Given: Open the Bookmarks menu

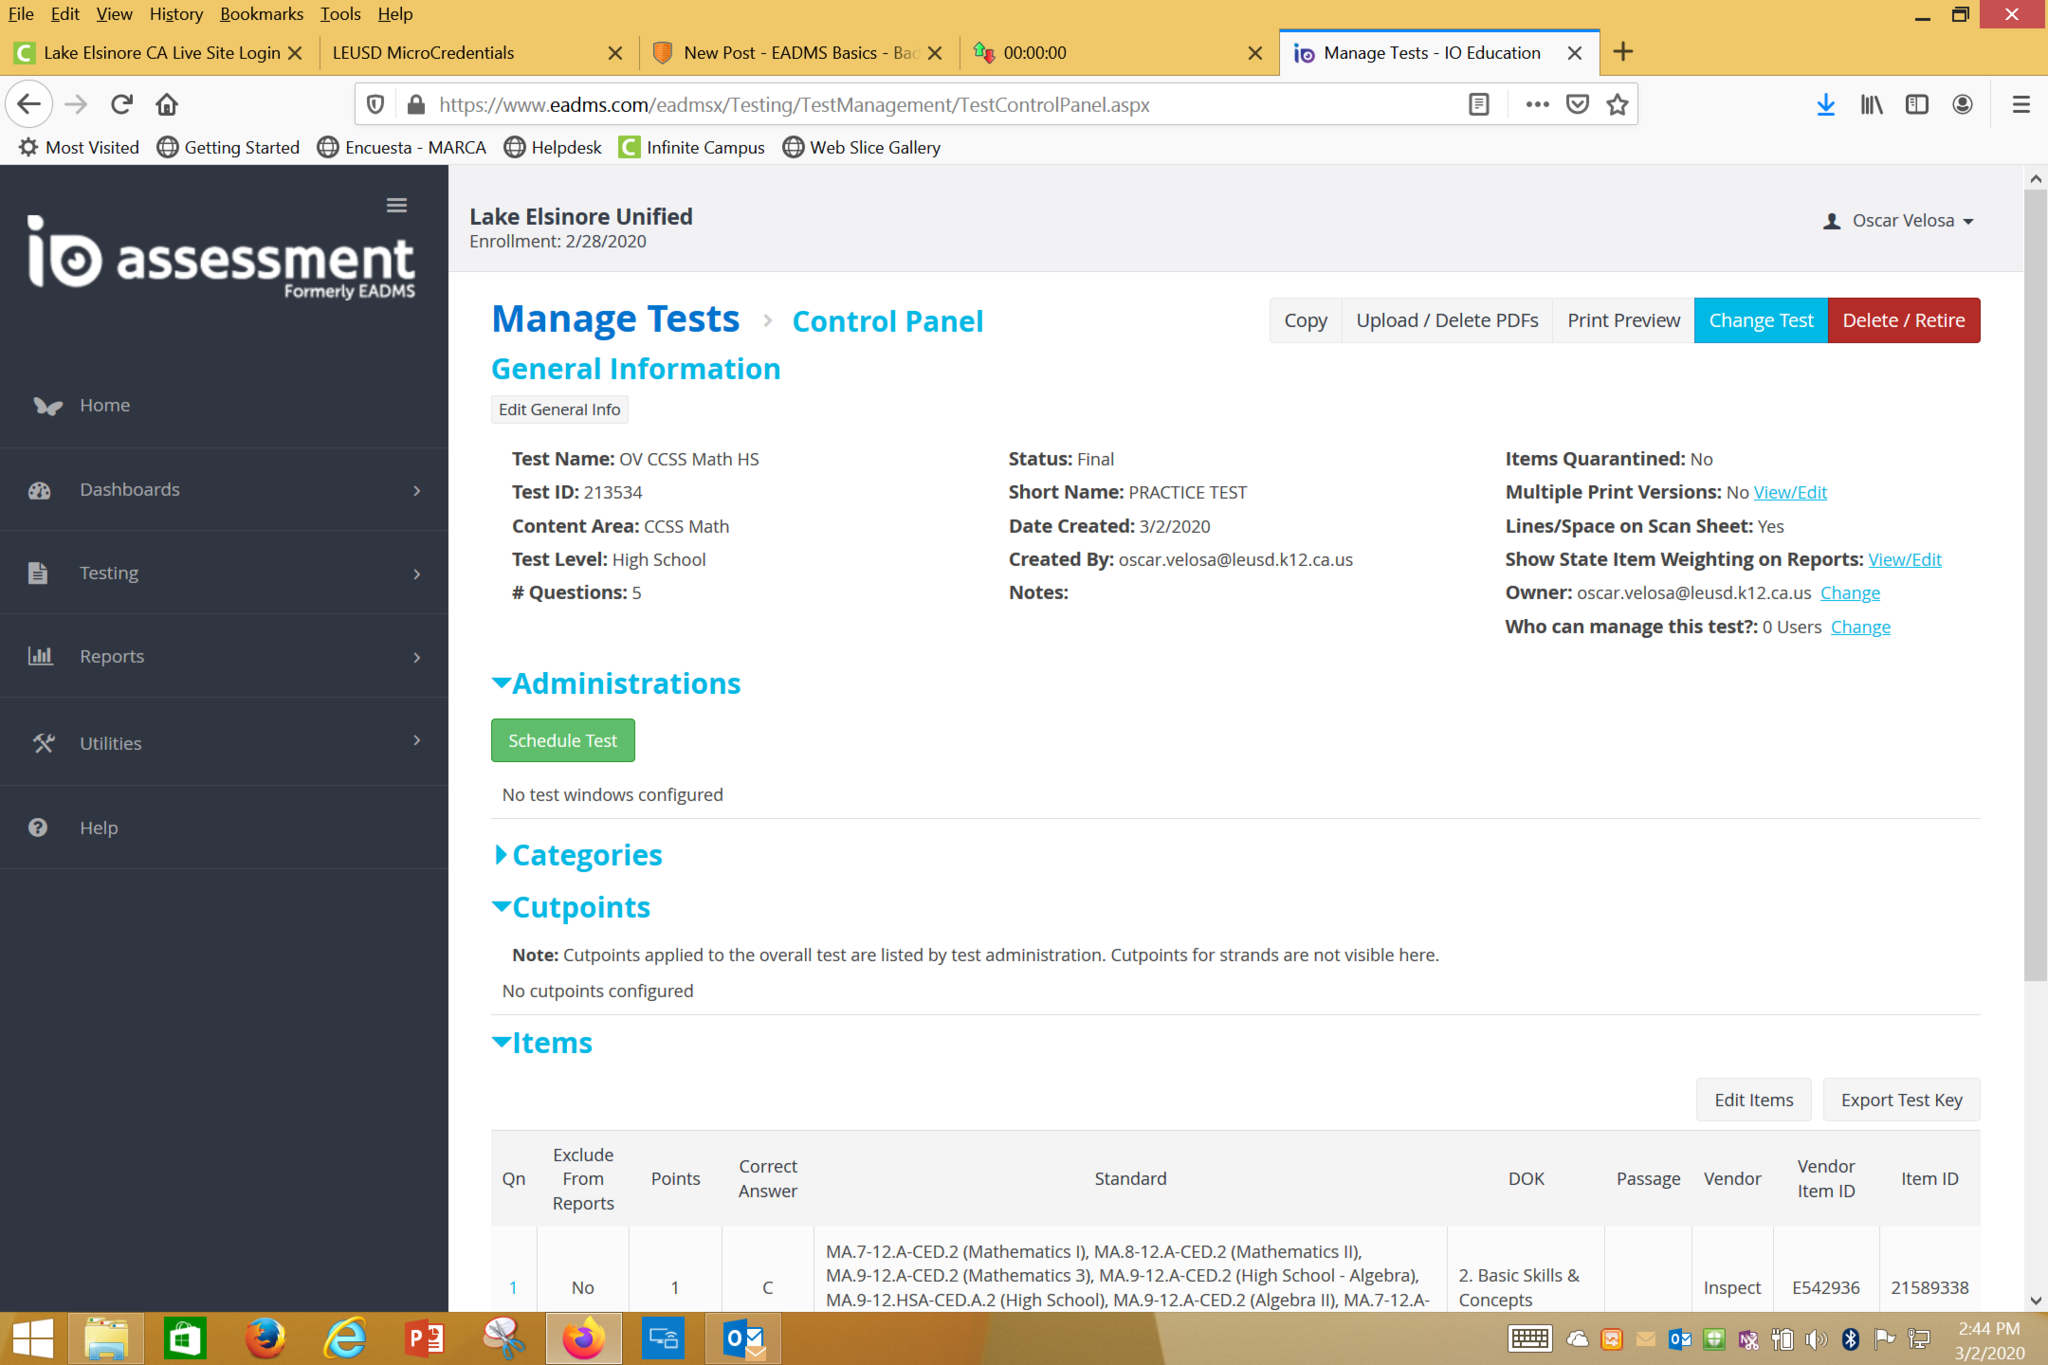Looking at the screenshot, I should coord(261,14).
